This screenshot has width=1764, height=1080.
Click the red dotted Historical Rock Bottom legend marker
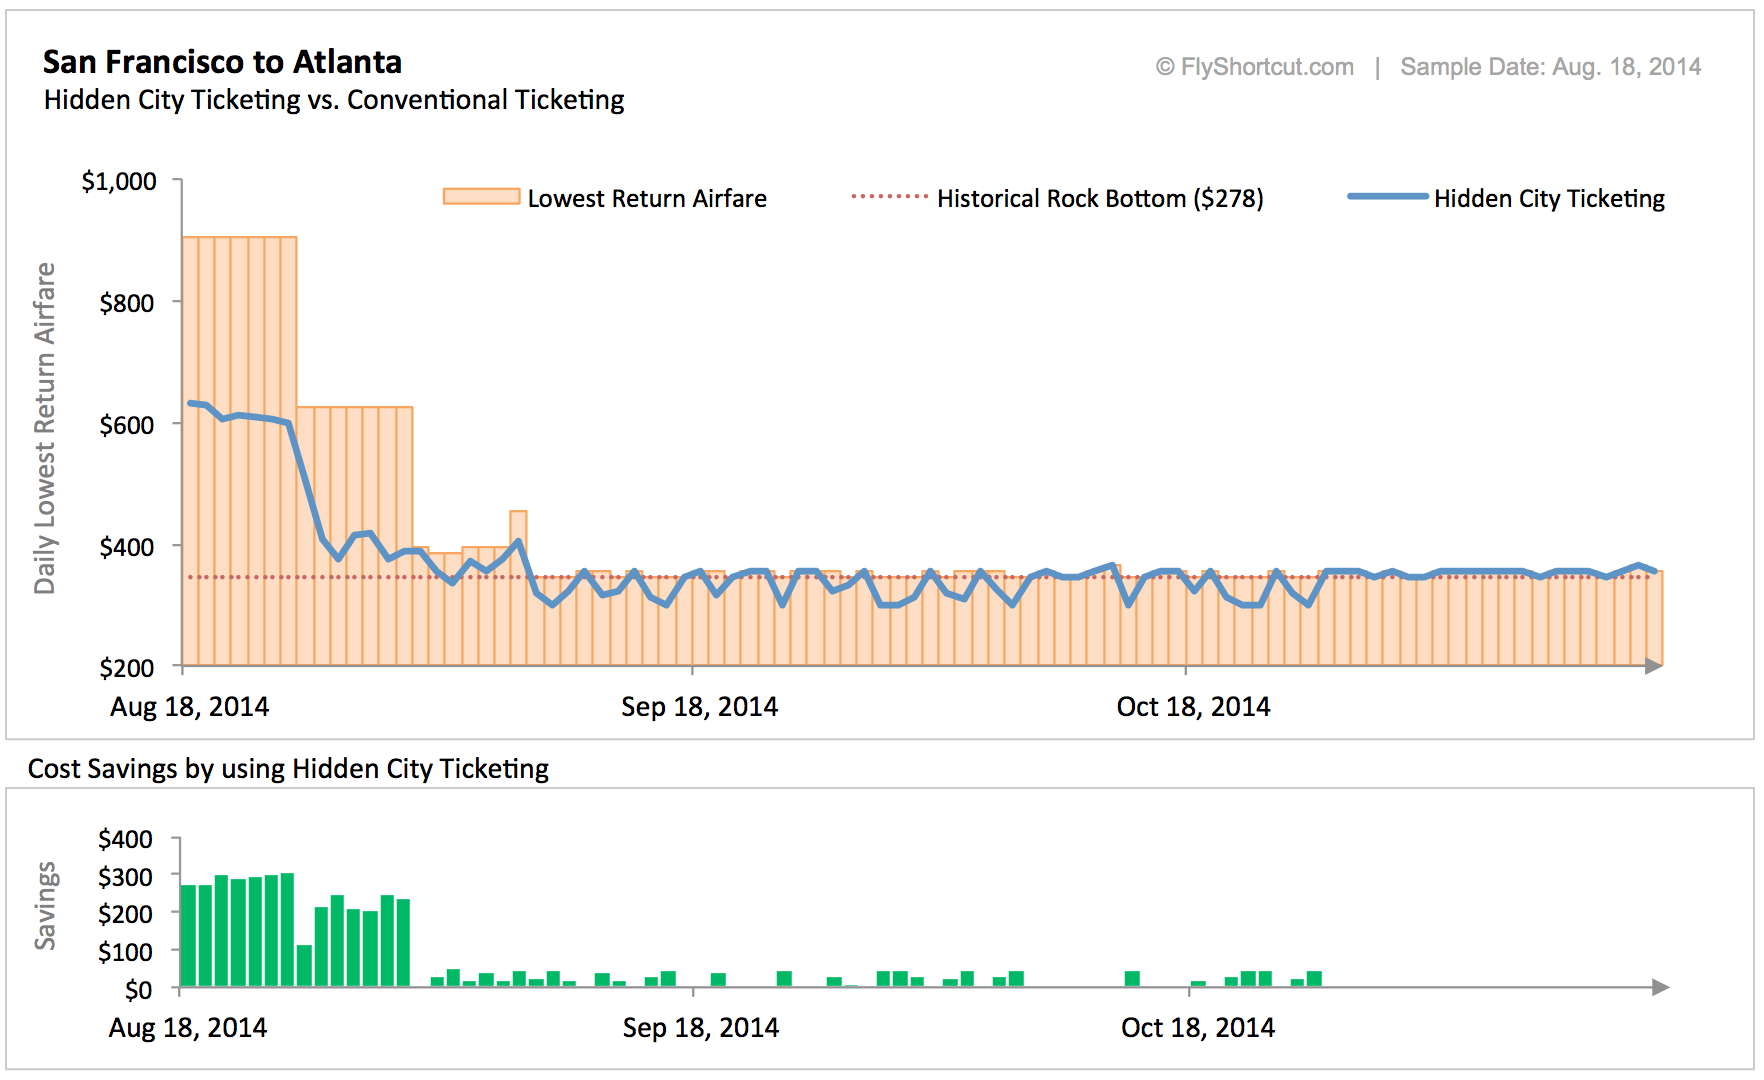[890, 197]
